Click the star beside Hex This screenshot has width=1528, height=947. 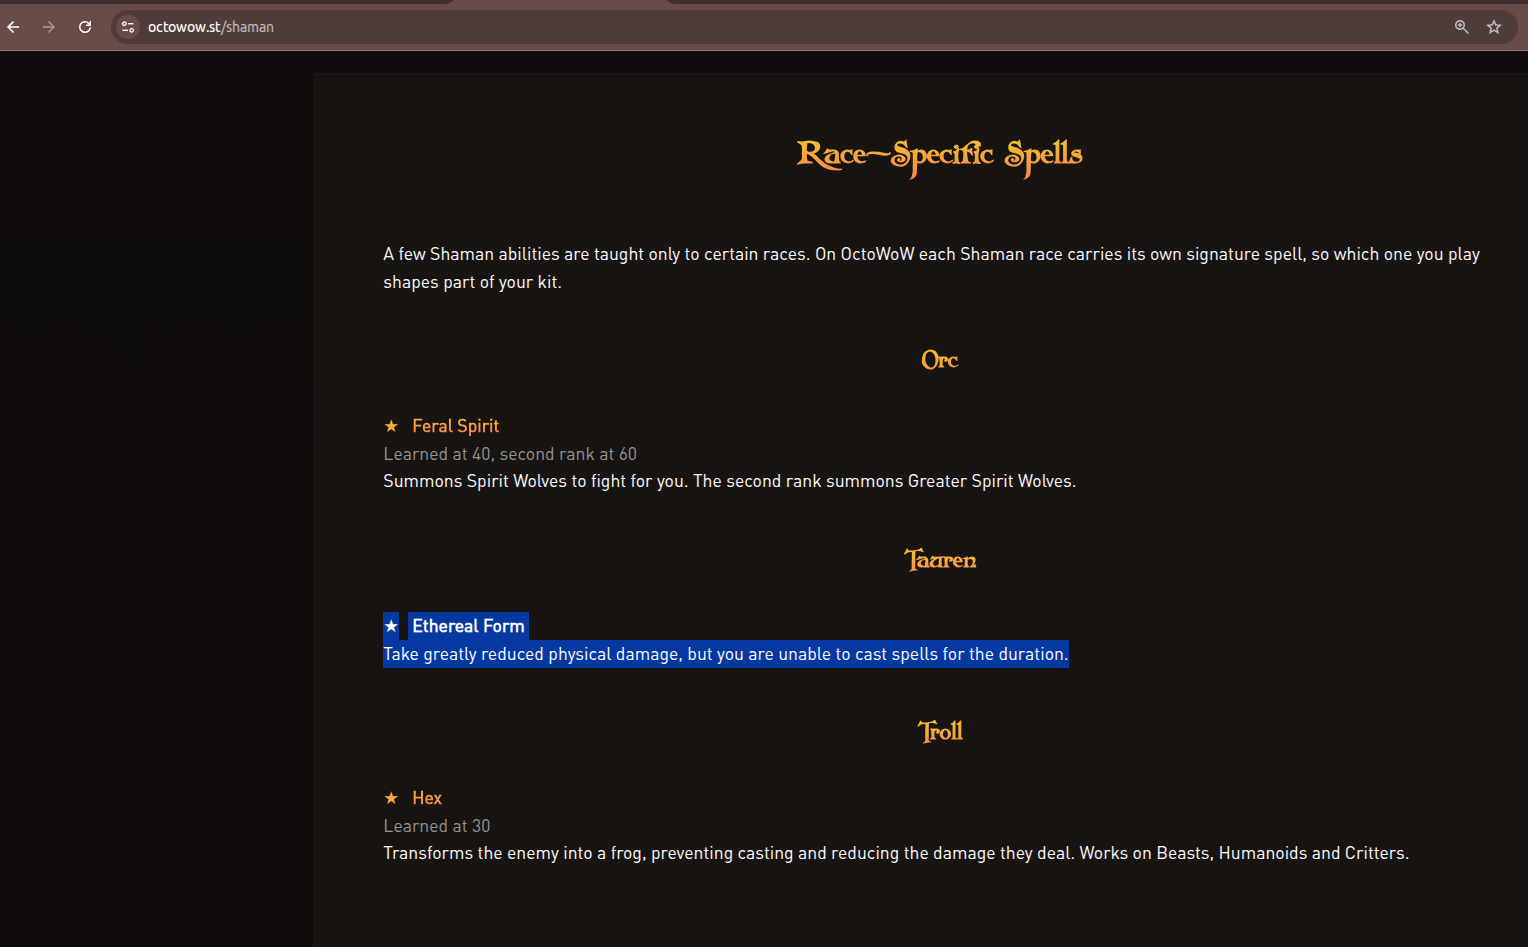tap(391, 798)
